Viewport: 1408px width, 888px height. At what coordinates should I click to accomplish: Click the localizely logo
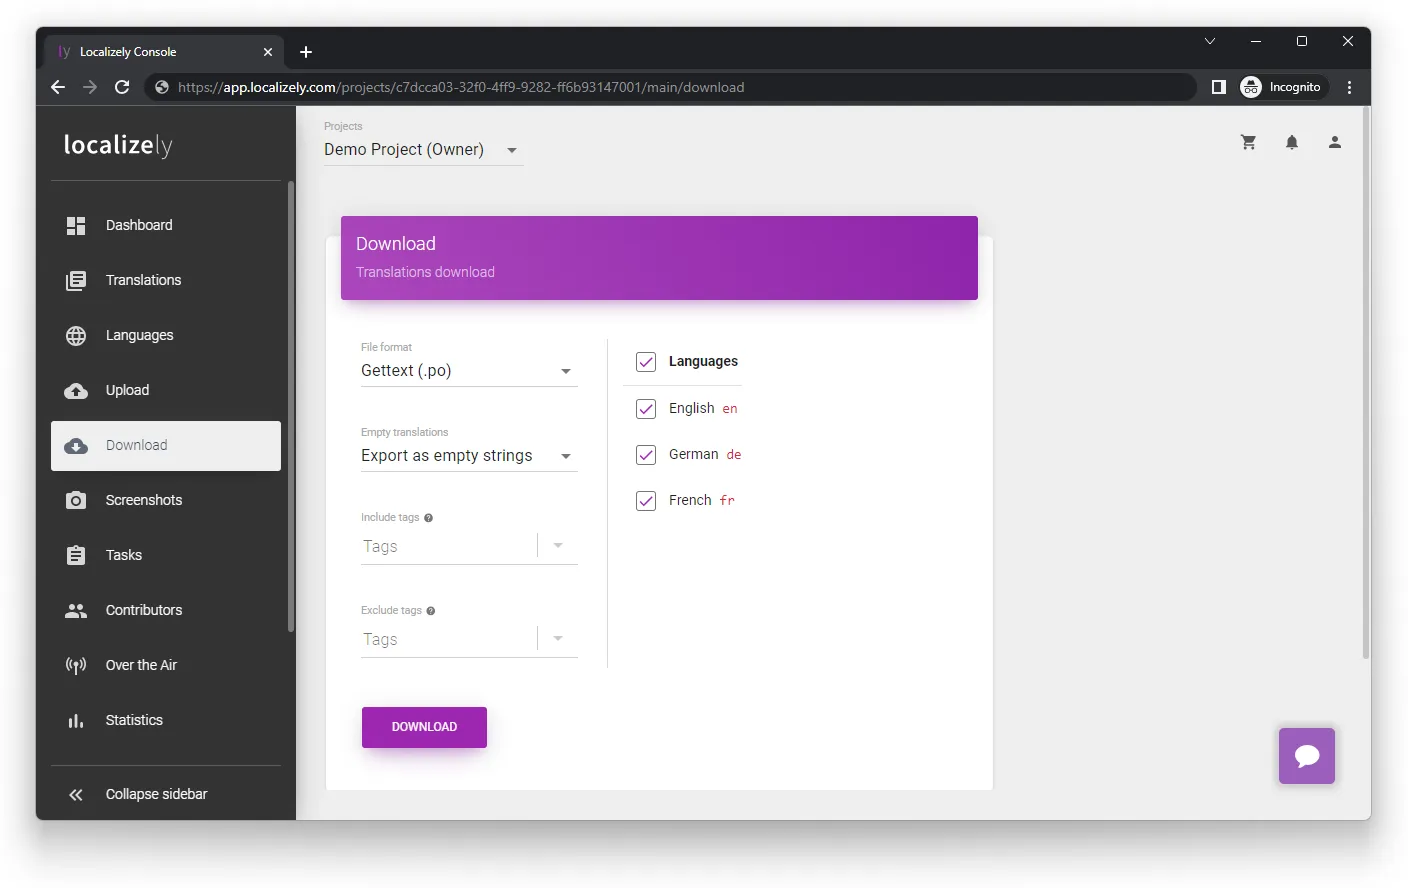coord(118,145)
